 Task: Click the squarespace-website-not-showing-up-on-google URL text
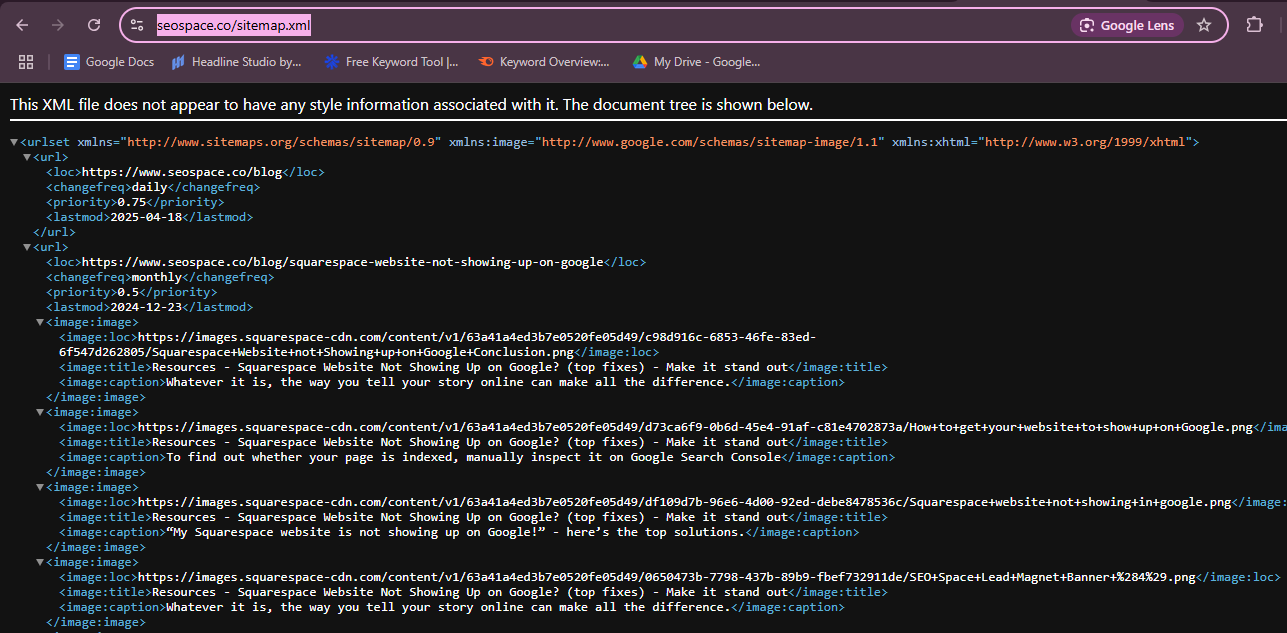[x=343, y=262]
